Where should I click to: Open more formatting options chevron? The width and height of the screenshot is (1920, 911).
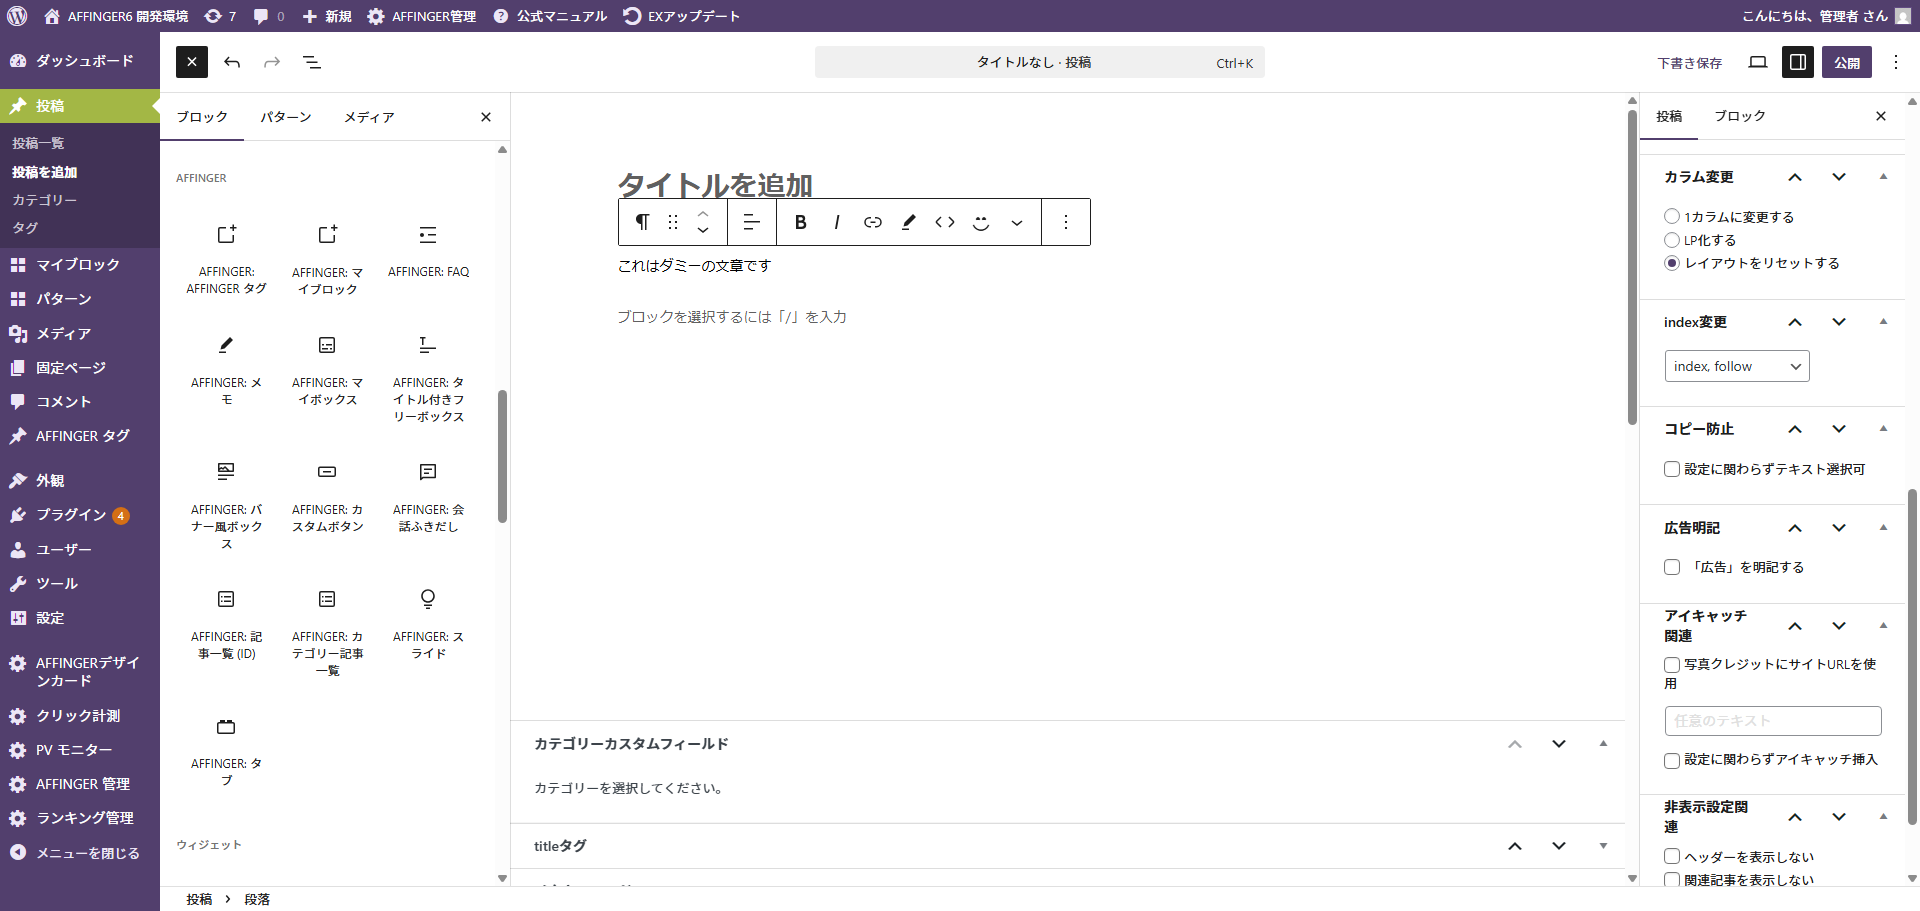[1017, 222]
